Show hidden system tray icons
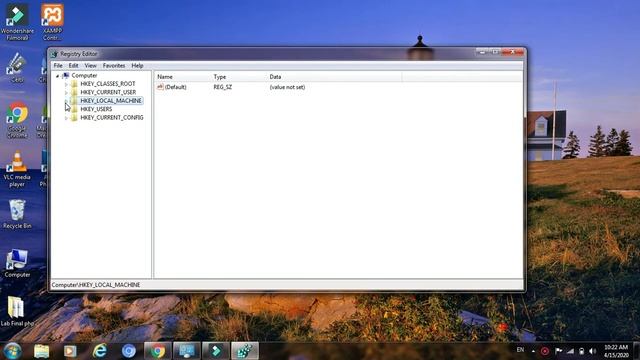This screenshot has height=360, width=640. tap(533, 351)
